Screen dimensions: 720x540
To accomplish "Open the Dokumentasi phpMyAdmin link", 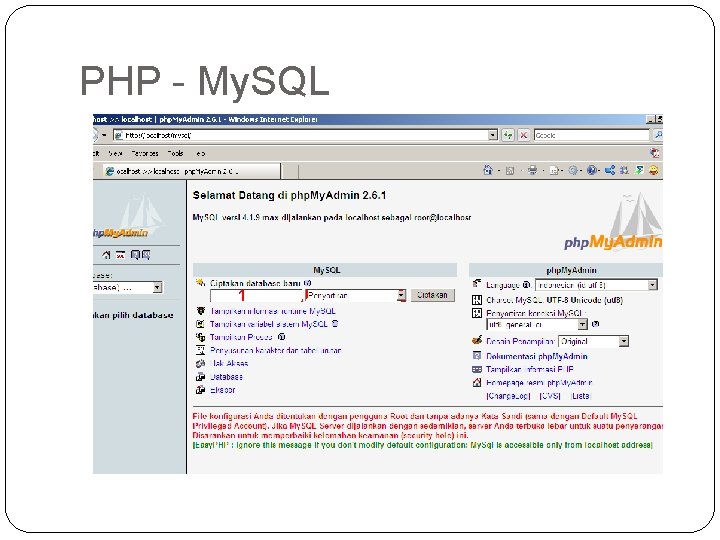I will (537, 356).
